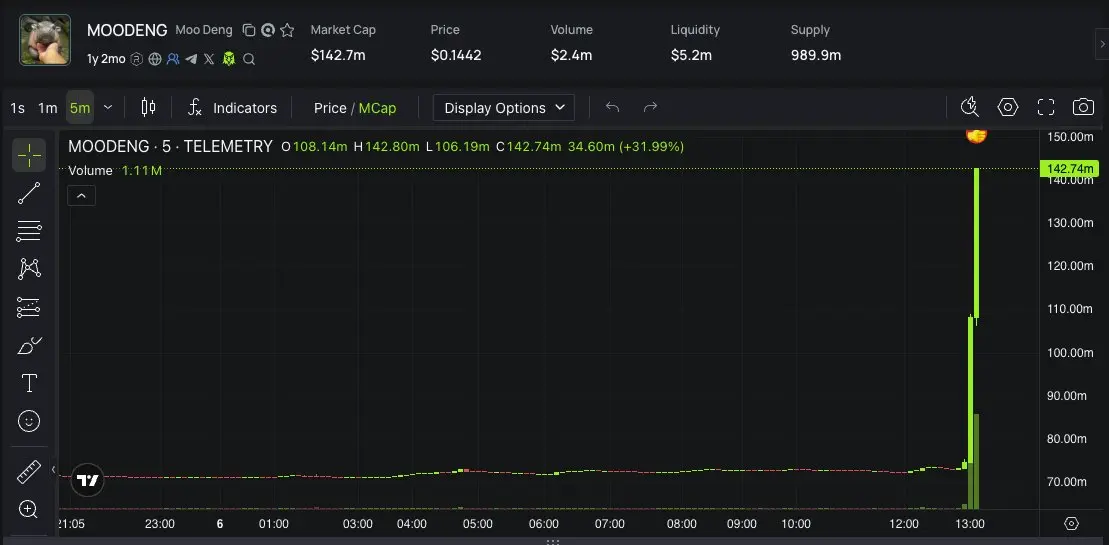The height and width of the screenshot is (545, 1109).
Task: Click the Supply value 989.9m
Action: 816,55
